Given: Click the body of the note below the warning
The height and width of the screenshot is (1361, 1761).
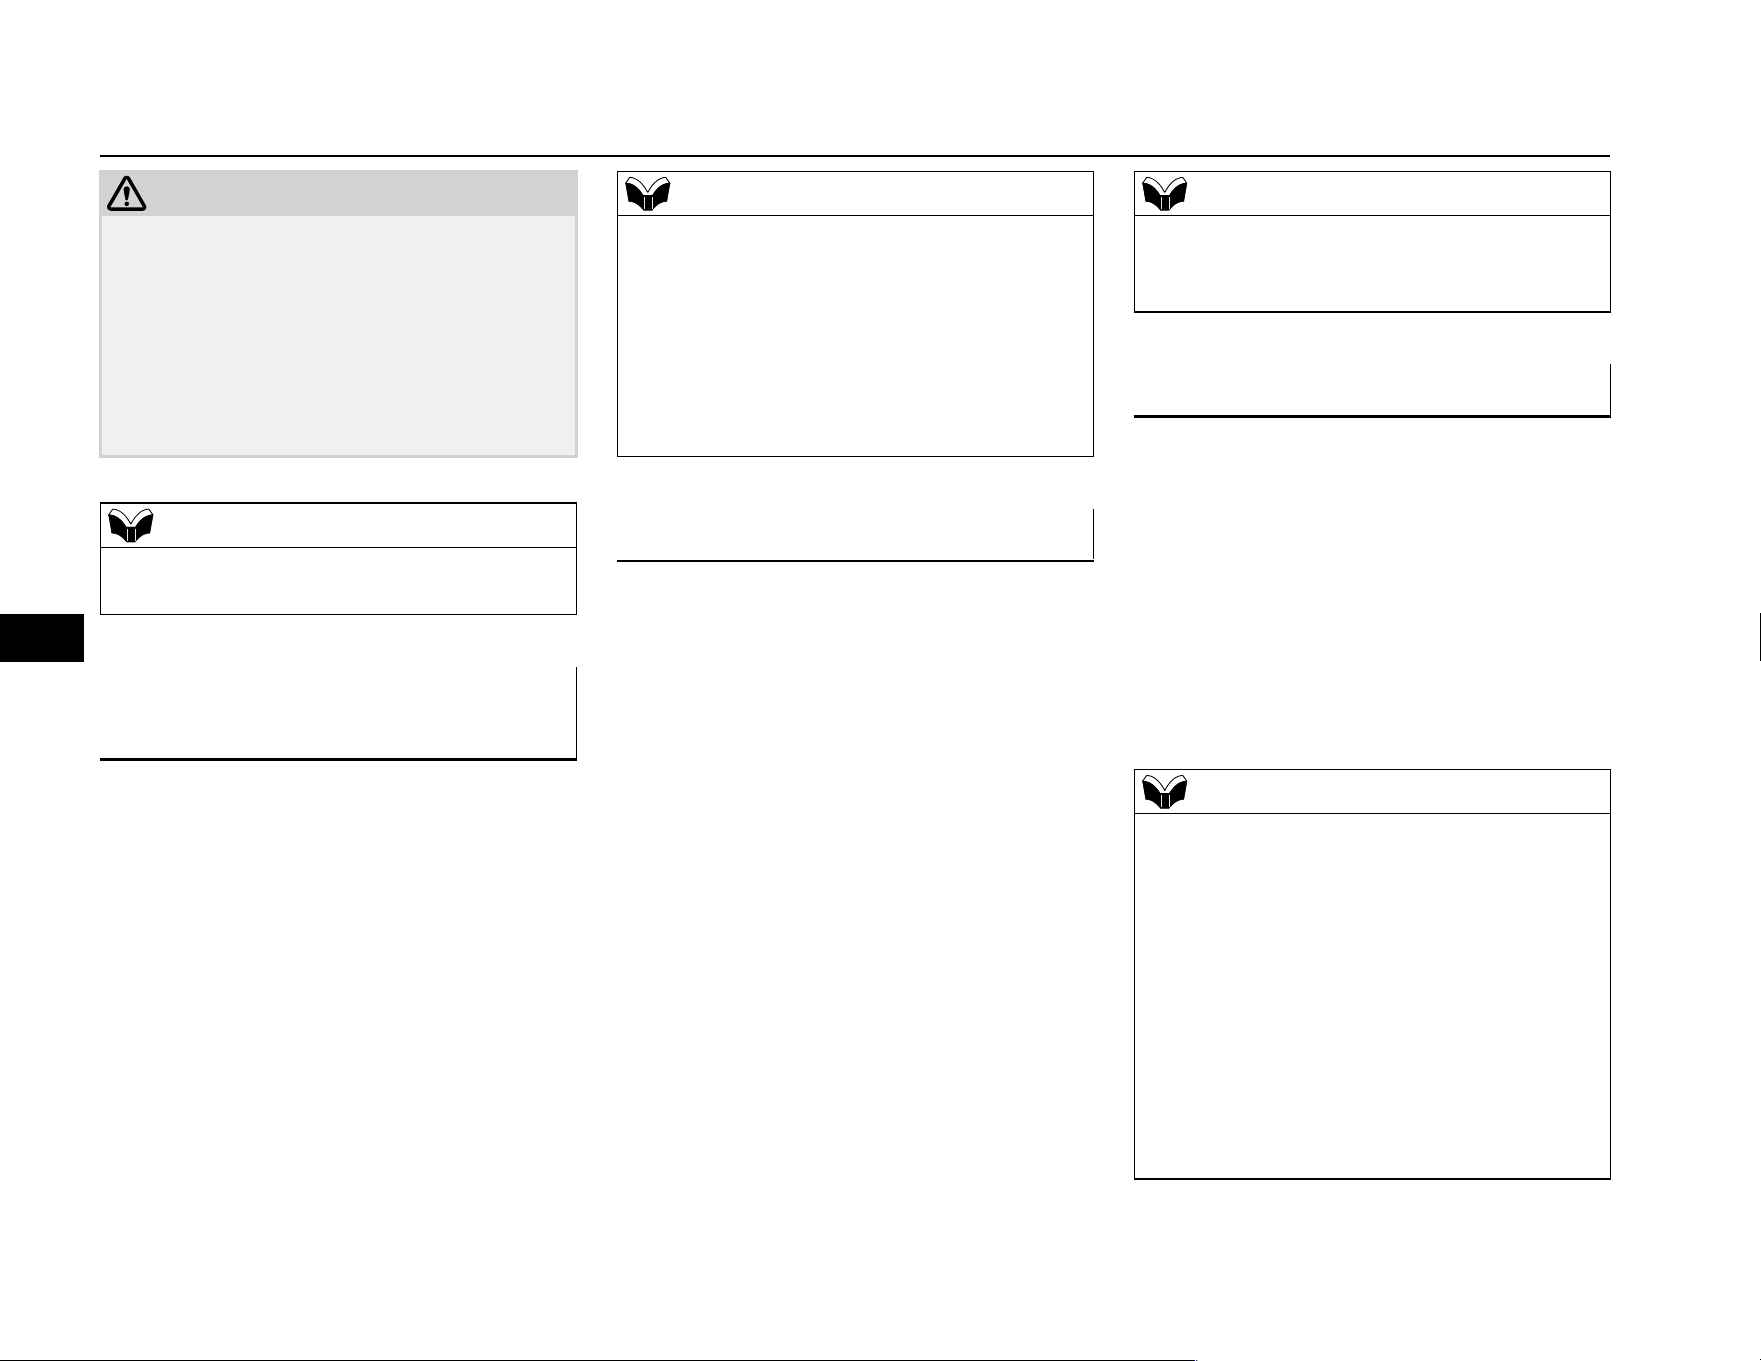Looking at the screenshot, I should [x=339, y=580].
